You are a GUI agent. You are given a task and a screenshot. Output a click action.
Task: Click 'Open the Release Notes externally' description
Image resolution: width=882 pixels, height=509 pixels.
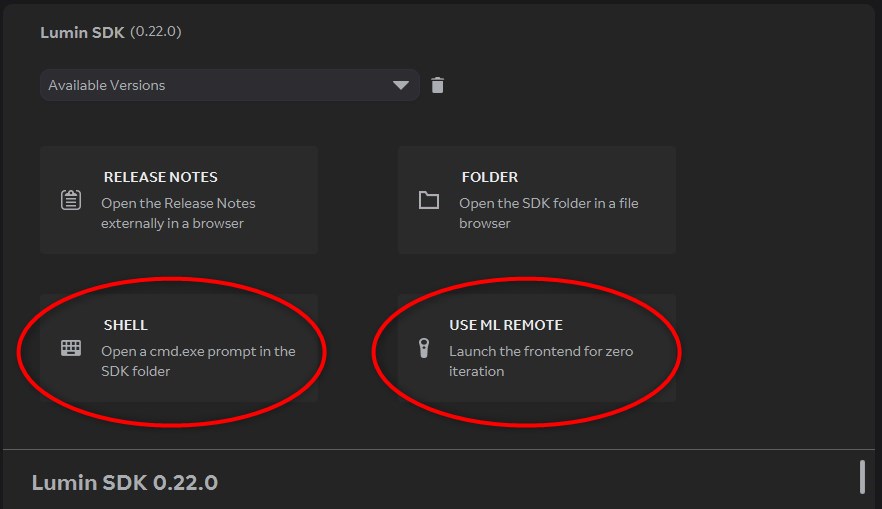click(178, 213)
